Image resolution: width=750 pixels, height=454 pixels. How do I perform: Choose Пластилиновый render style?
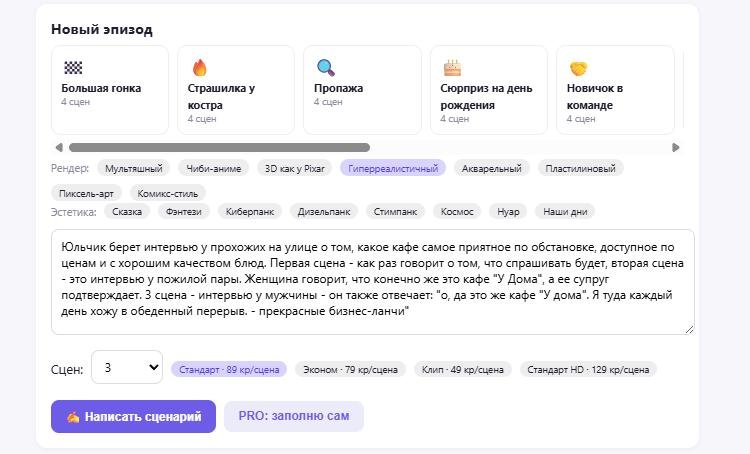tap(581, 168)
